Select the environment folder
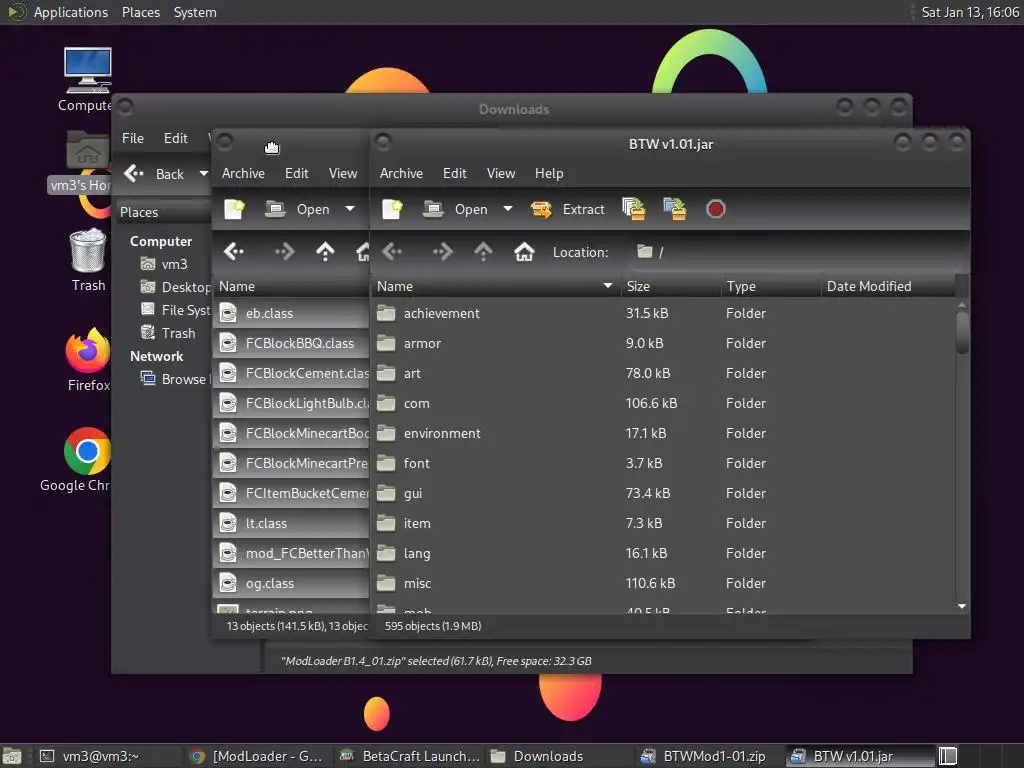Screen dimensions: 1024x768 663,434
